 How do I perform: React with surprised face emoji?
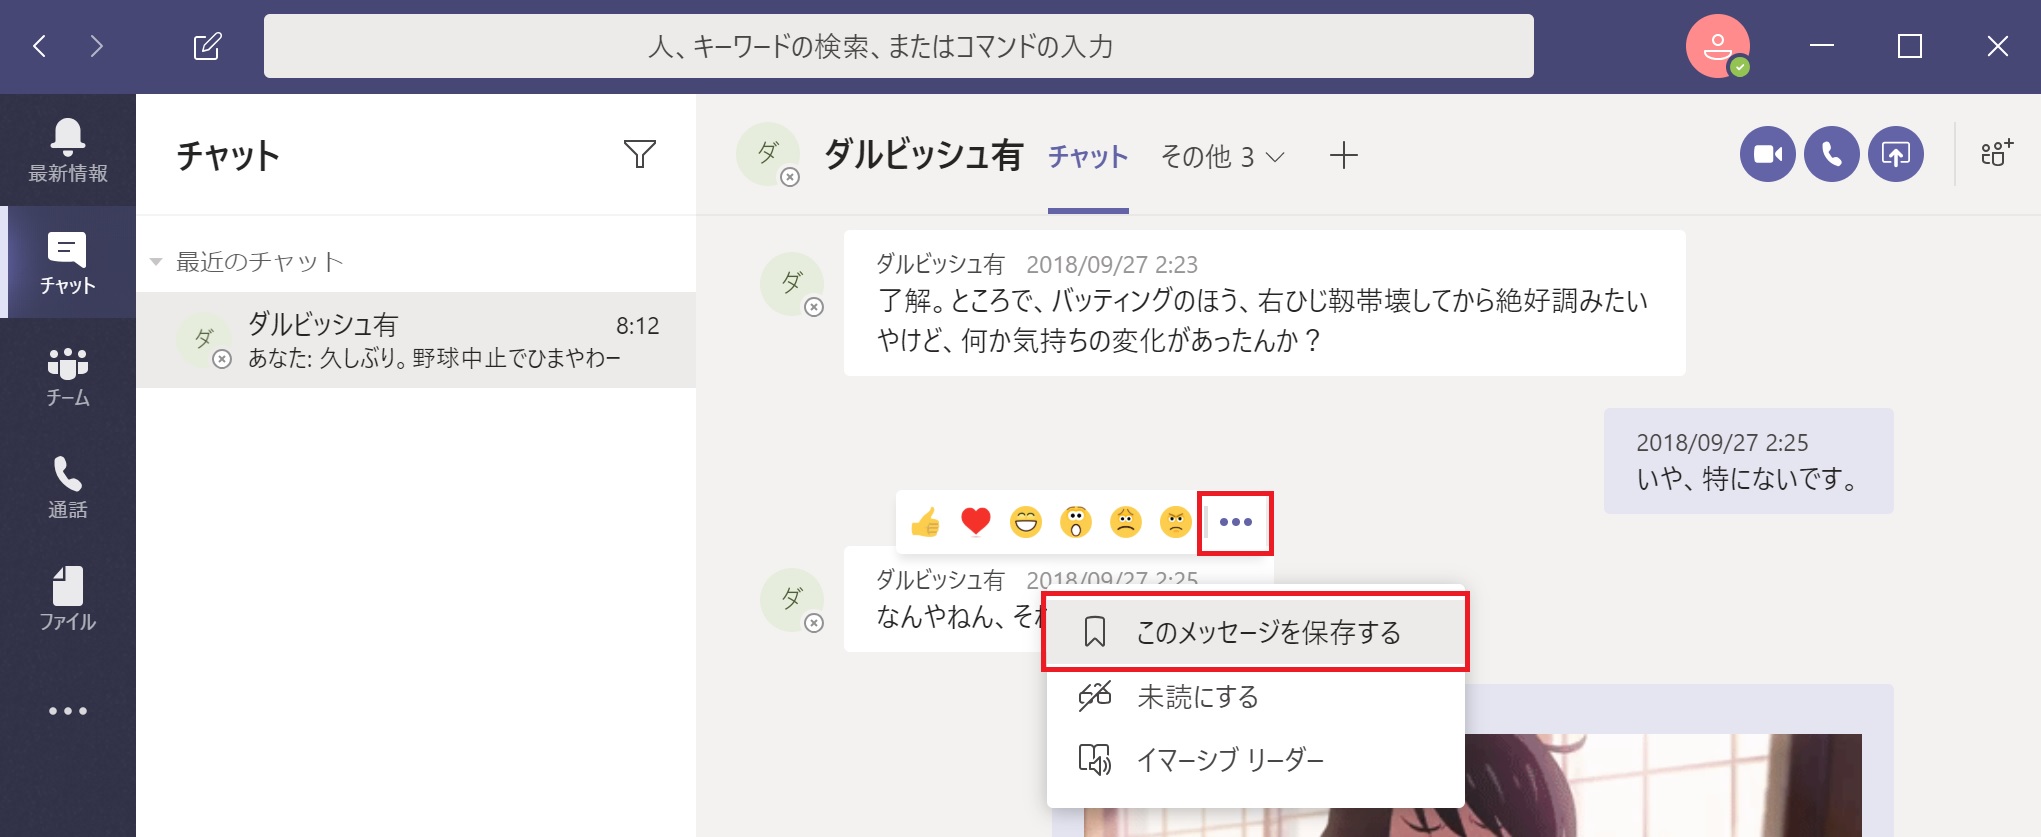(x=1076, y=522)
